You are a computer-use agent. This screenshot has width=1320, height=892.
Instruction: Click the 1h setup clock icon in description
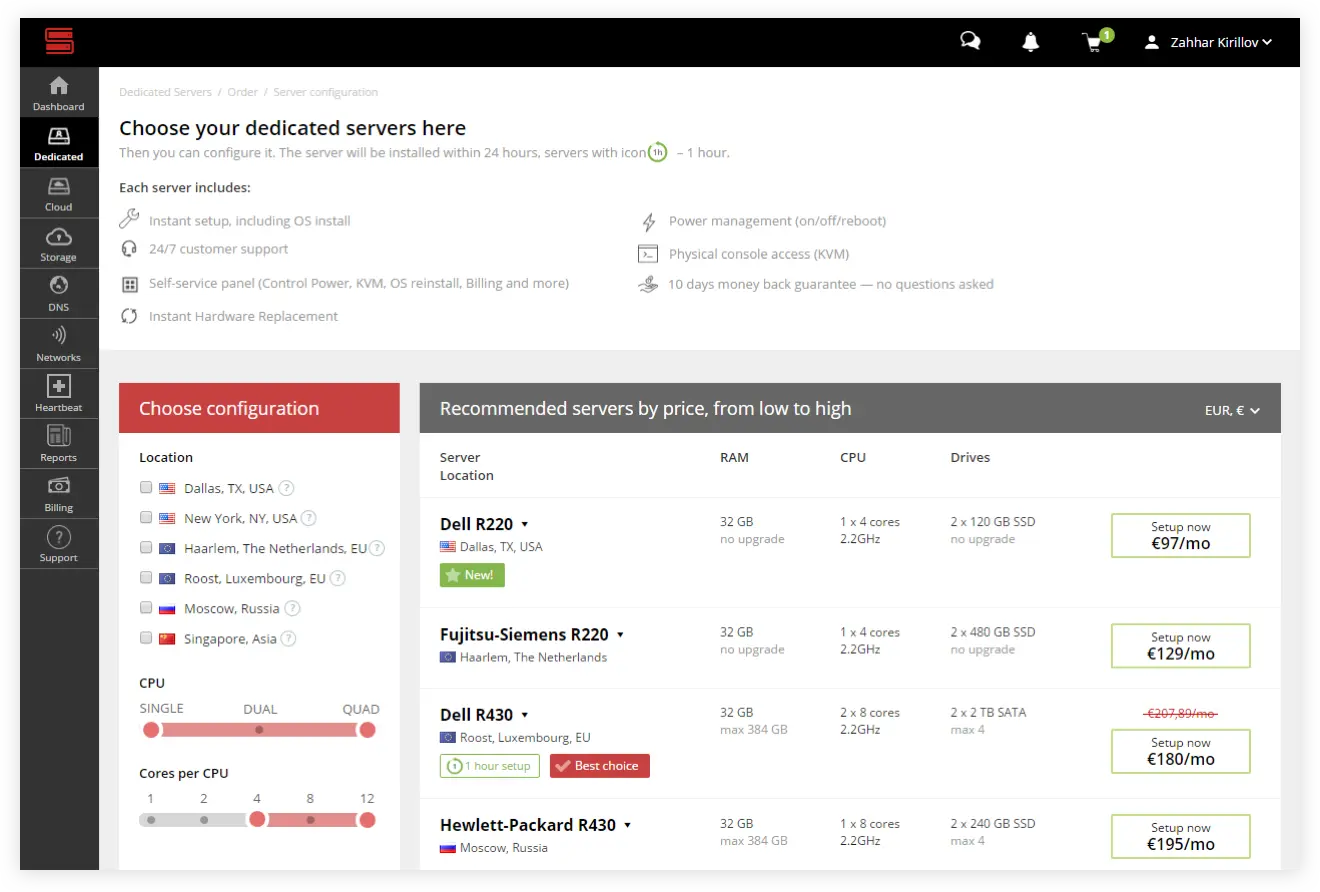click(657, 153)
